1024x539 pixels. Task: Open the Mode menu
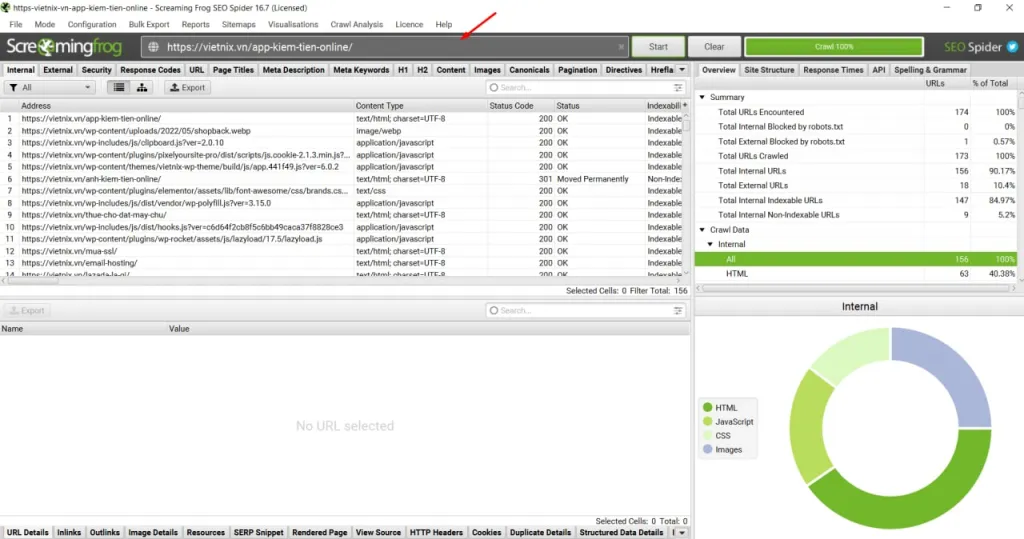coord(44,24)
